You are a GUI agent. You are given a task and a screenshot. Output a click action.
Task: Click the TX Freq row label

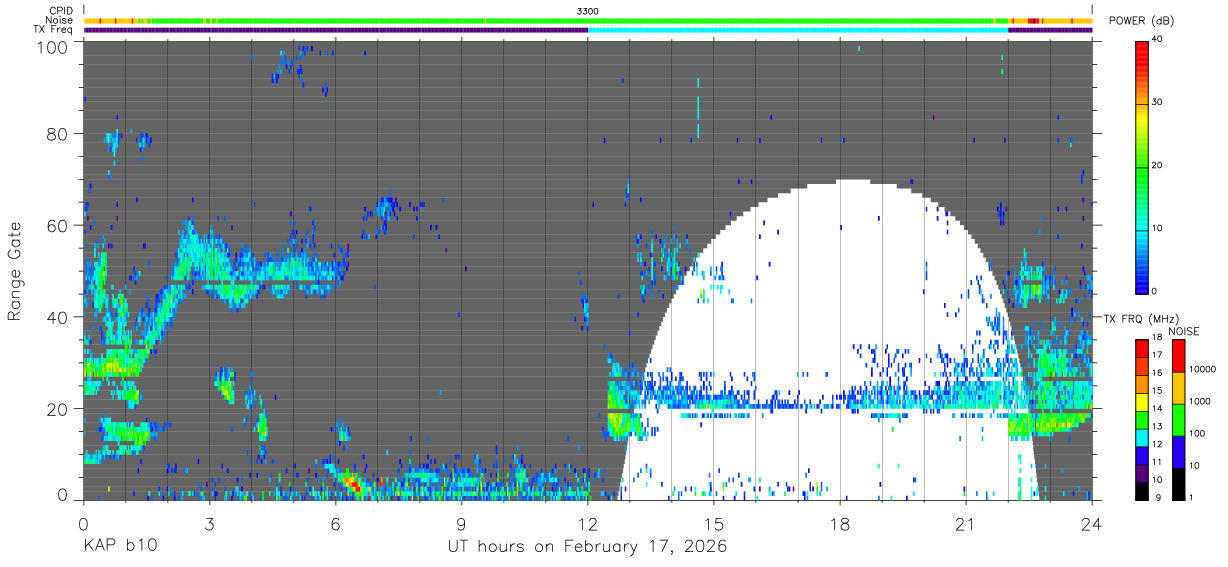53,29
